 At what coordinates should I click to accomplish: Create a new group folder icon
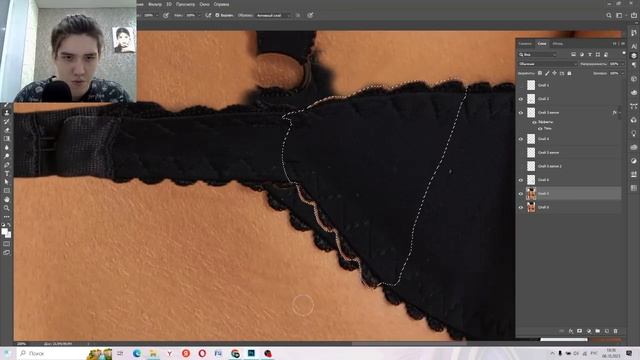point(598,331)
